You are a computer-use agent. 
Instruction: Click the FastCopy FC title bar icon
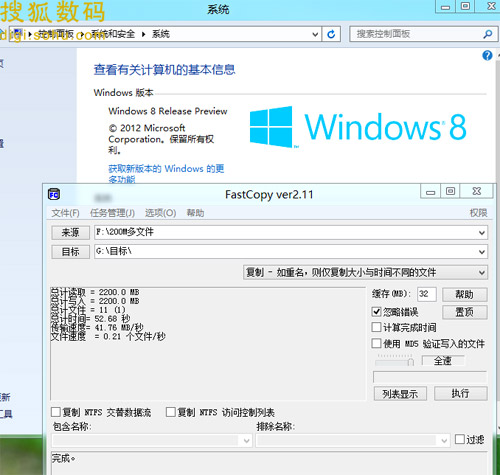coord(54,194)
